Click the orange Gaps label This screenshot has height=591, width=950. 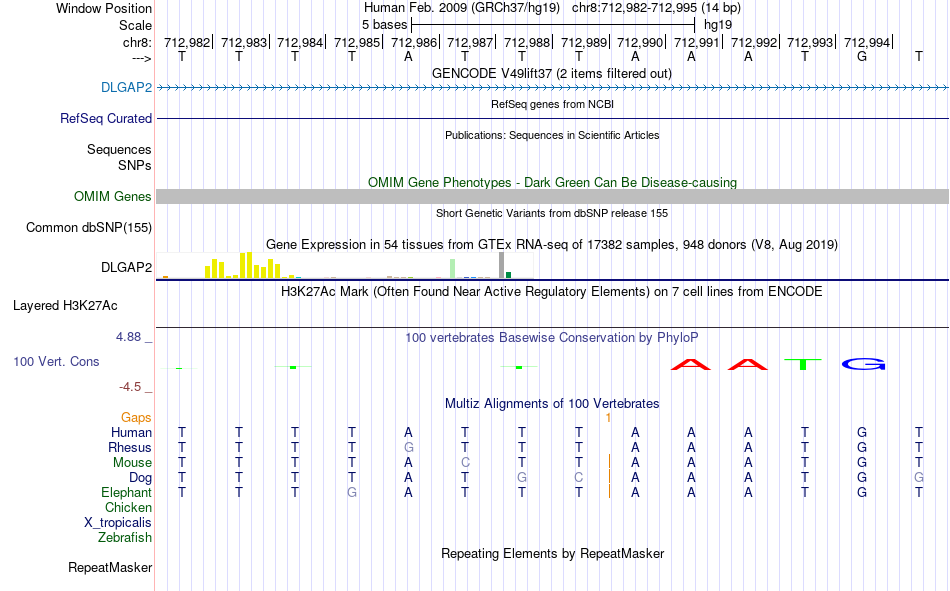[136, 417]
